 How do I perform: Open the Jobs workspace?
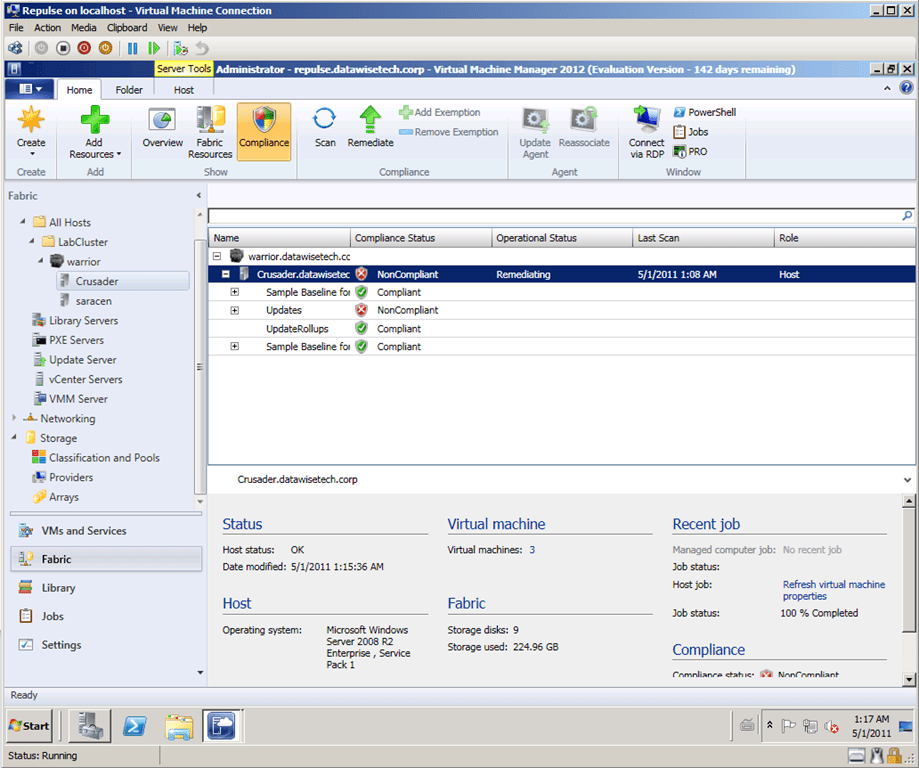106,616
